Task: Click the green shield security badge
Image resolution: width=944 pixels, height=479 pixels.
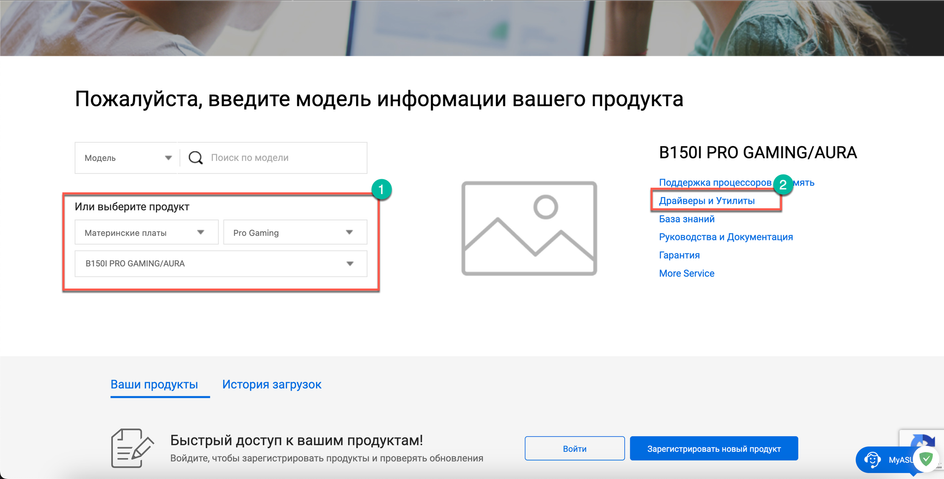Action: pyautogui.click(x=926, y=459)
